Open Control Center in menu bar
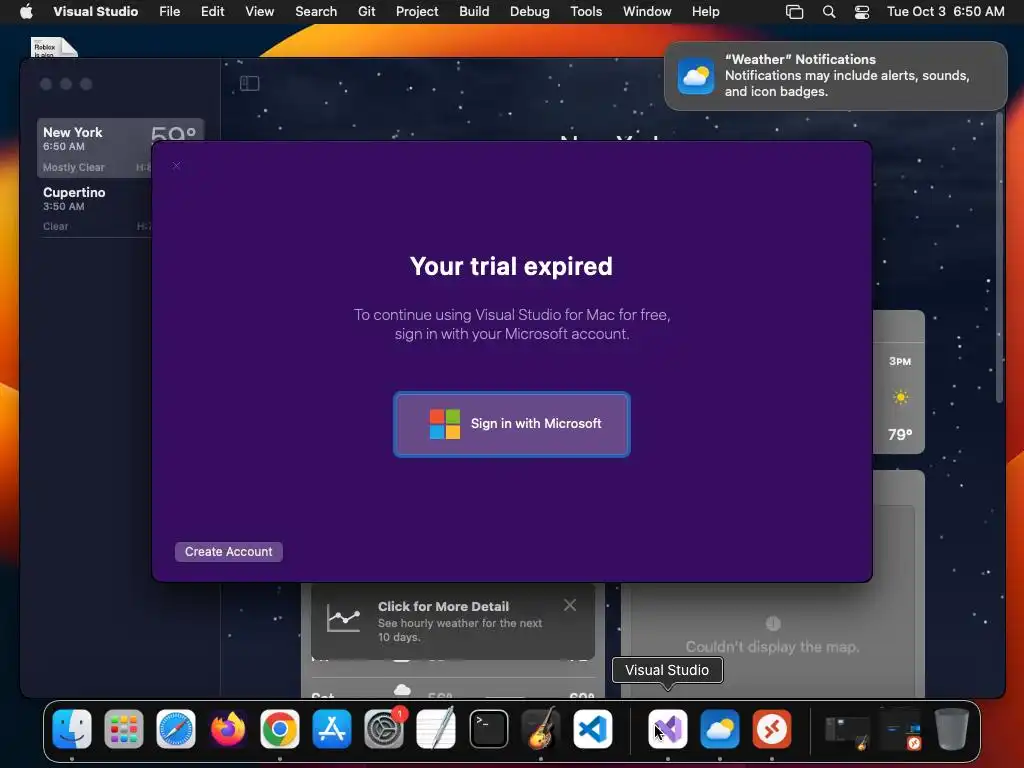This screenshot has width=1024, height=768. coord(862,12)
